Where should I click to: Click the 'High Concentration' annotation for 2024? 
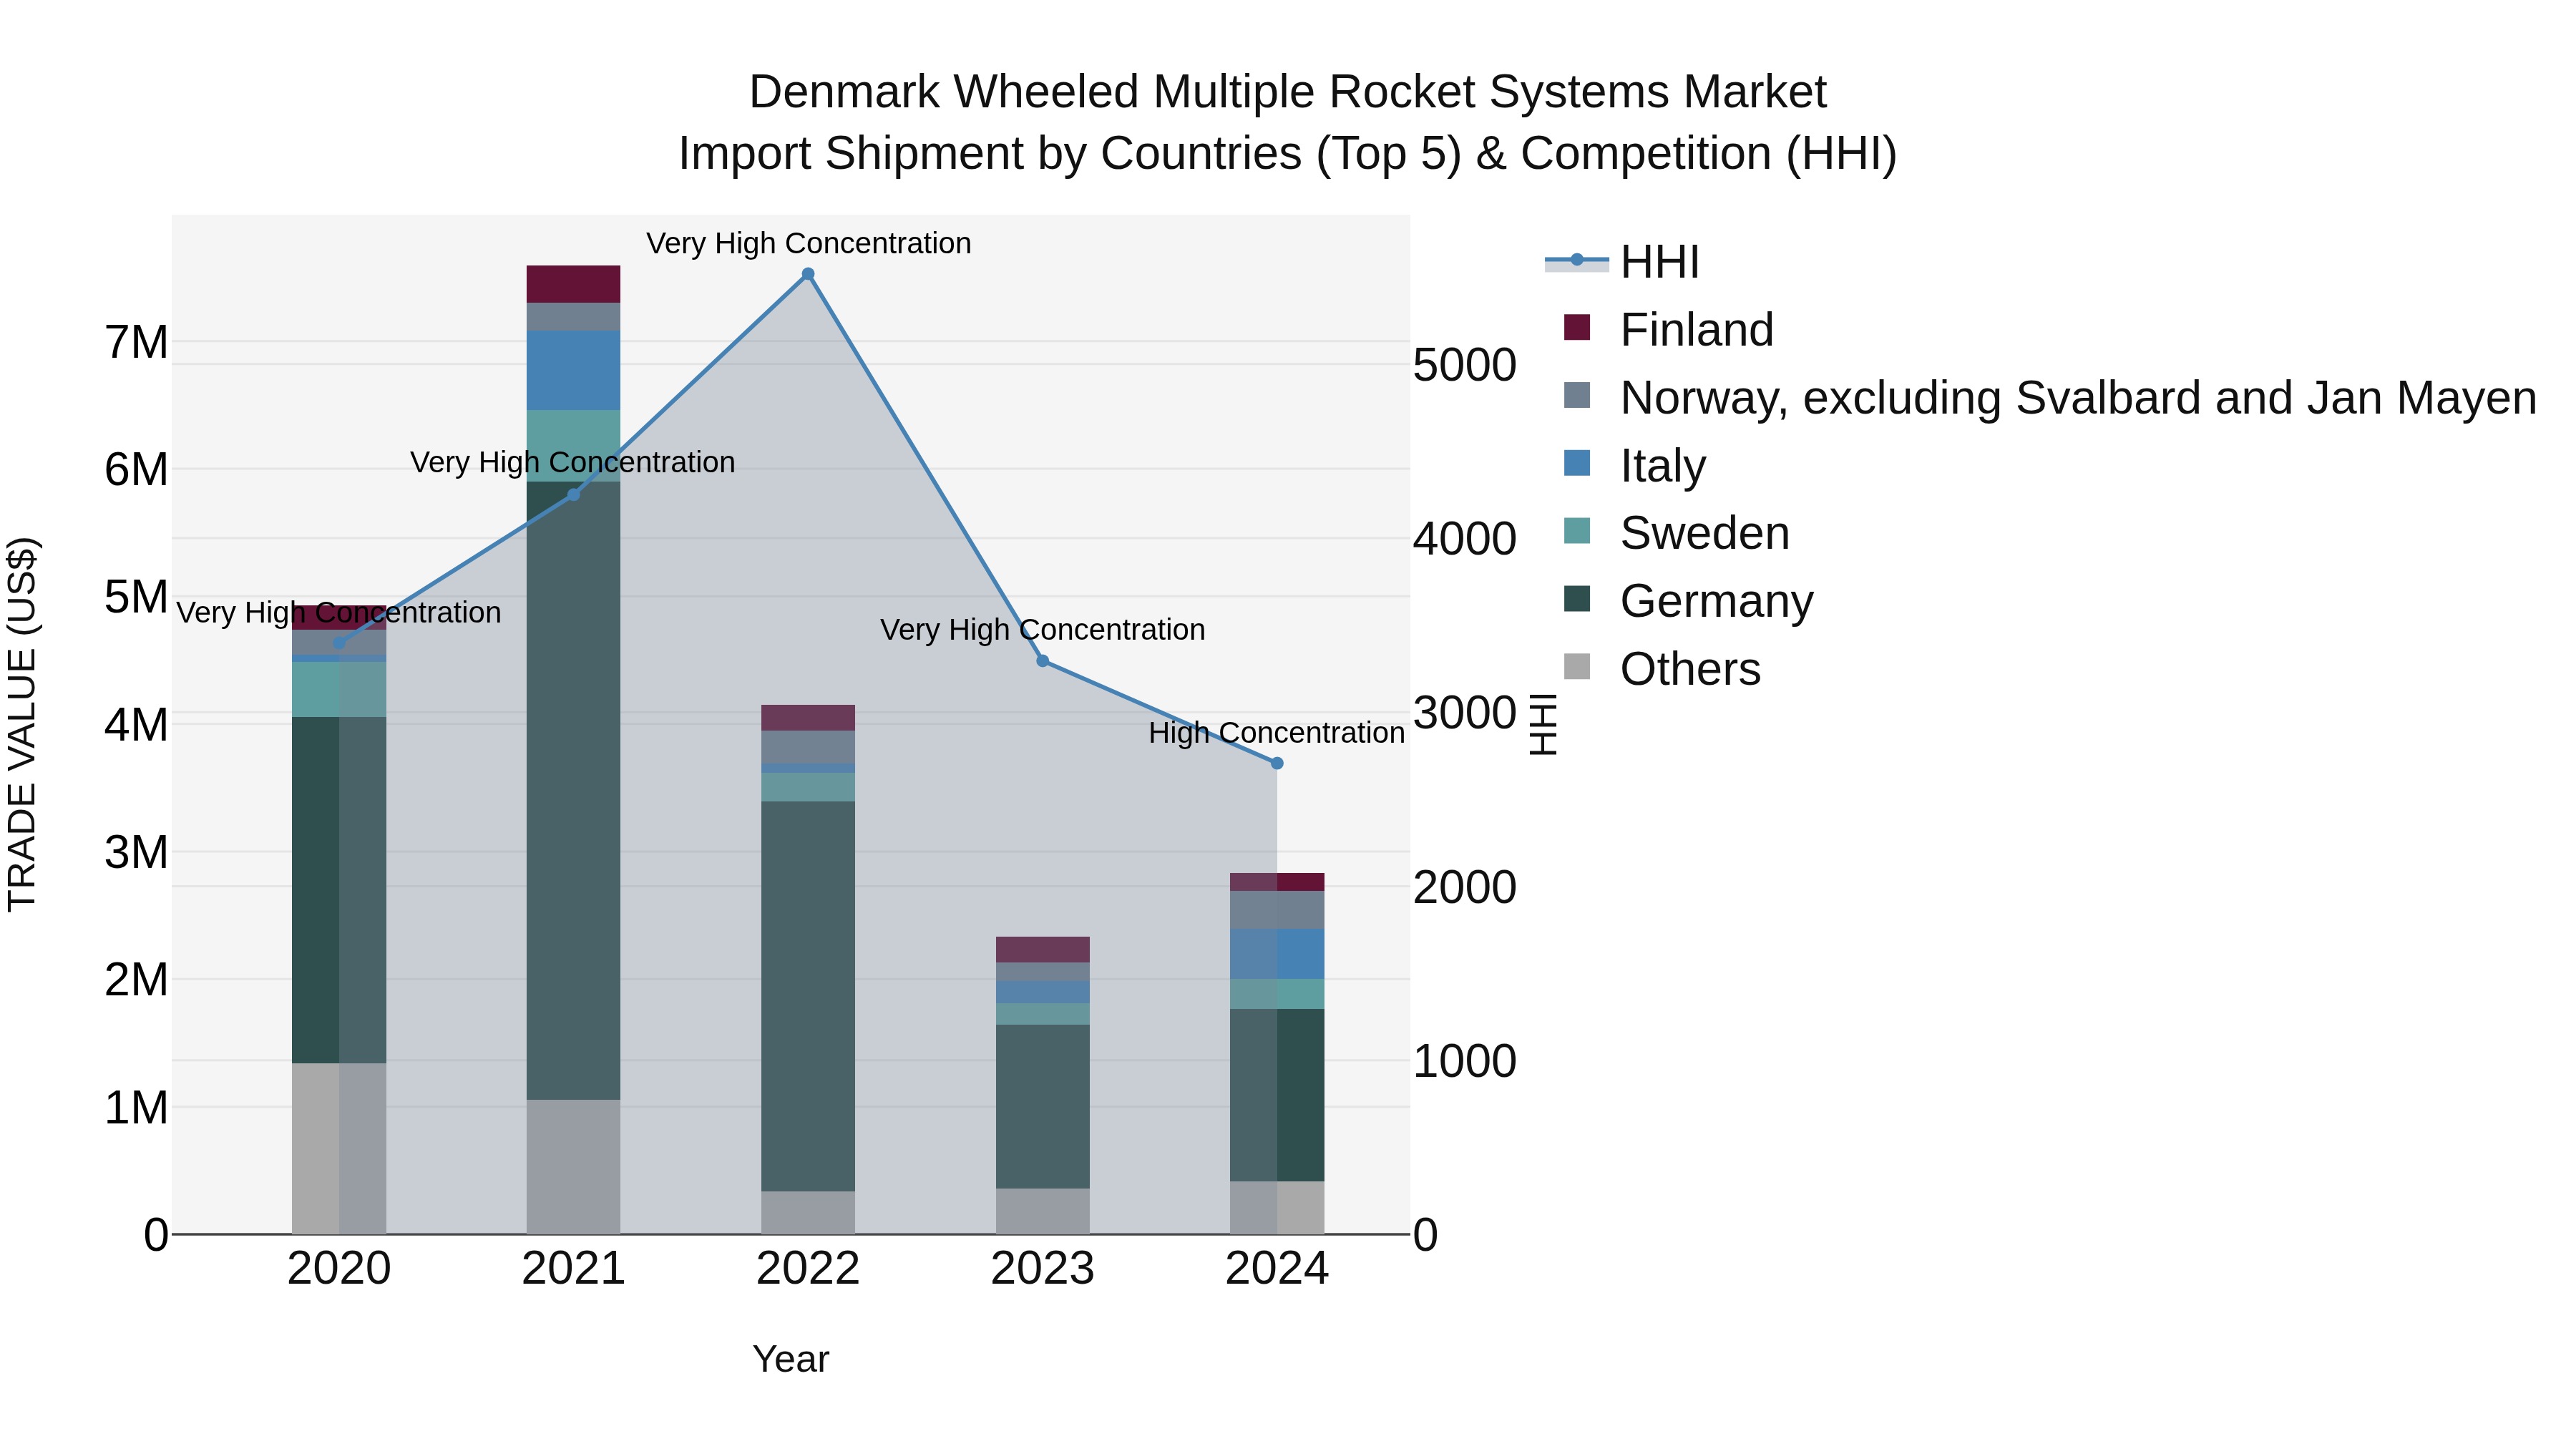[x=1277, y=733]
